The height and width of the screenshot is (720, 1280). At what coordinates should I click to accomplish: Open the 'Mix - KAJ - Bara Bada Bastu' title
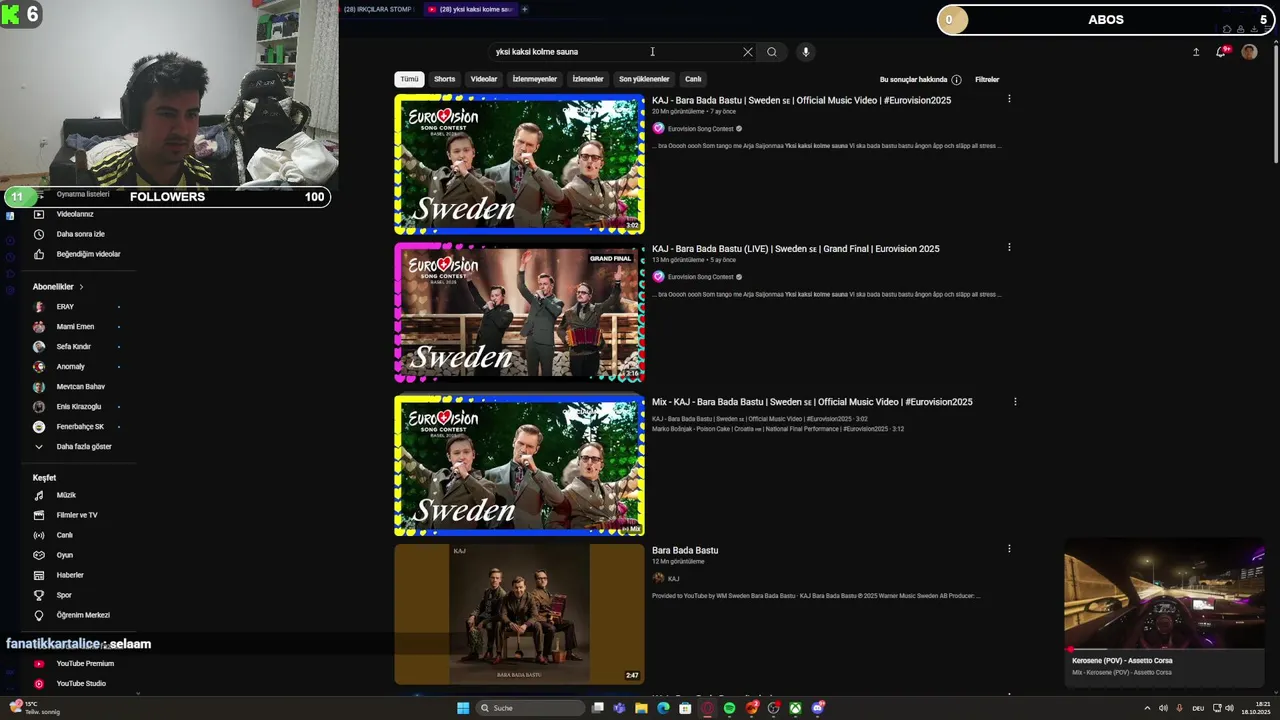812,402
